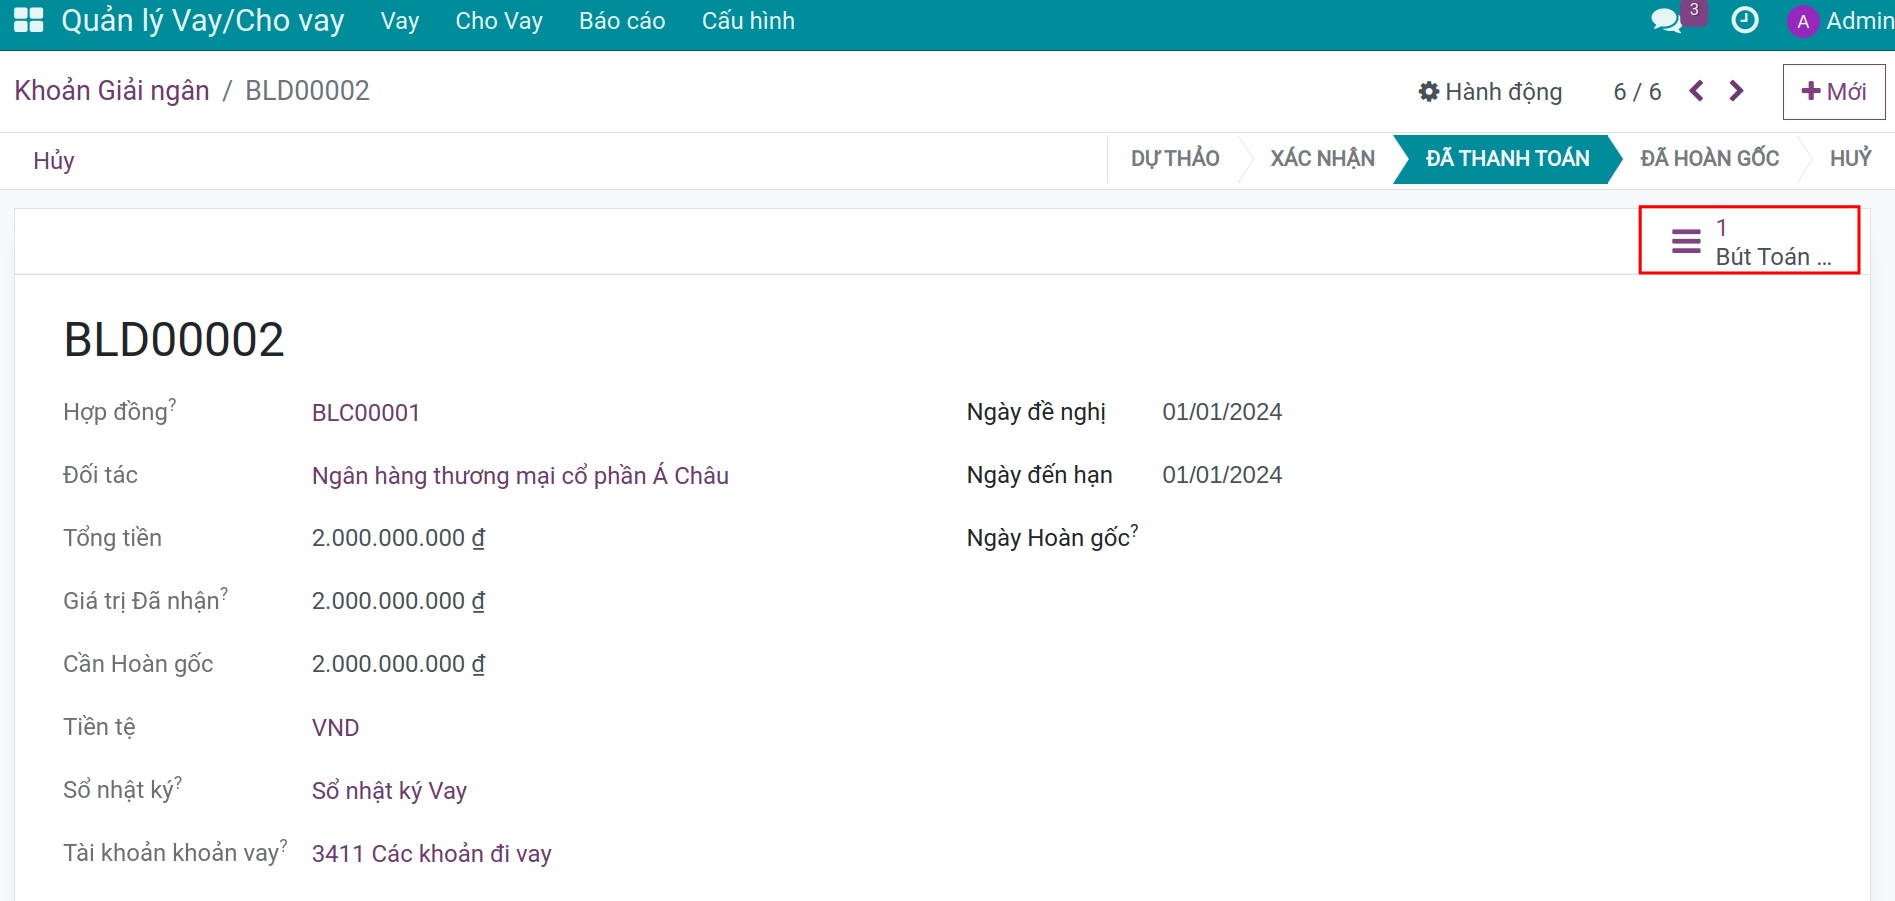Open partner Ngân hàng thương mại cổ phần Á Châu

520,476
